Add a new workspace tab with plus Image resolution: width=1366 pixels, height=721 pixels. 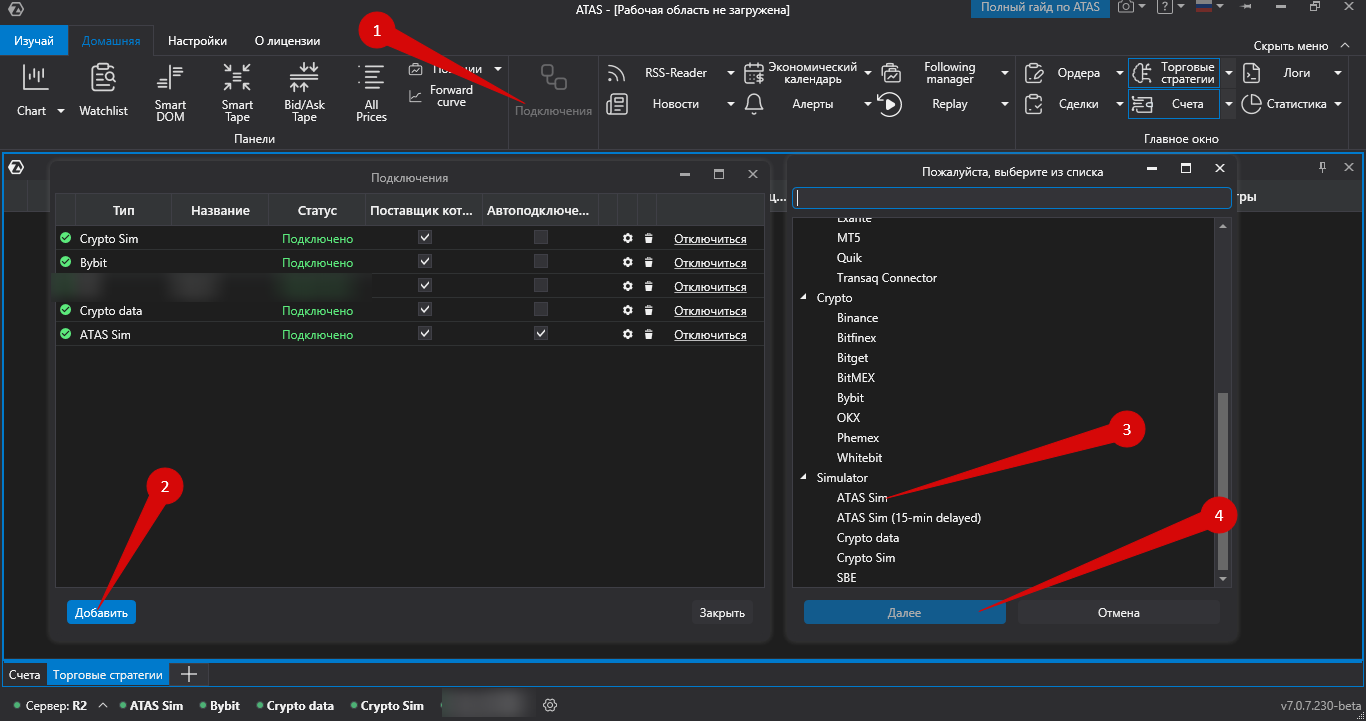[189, 675]
